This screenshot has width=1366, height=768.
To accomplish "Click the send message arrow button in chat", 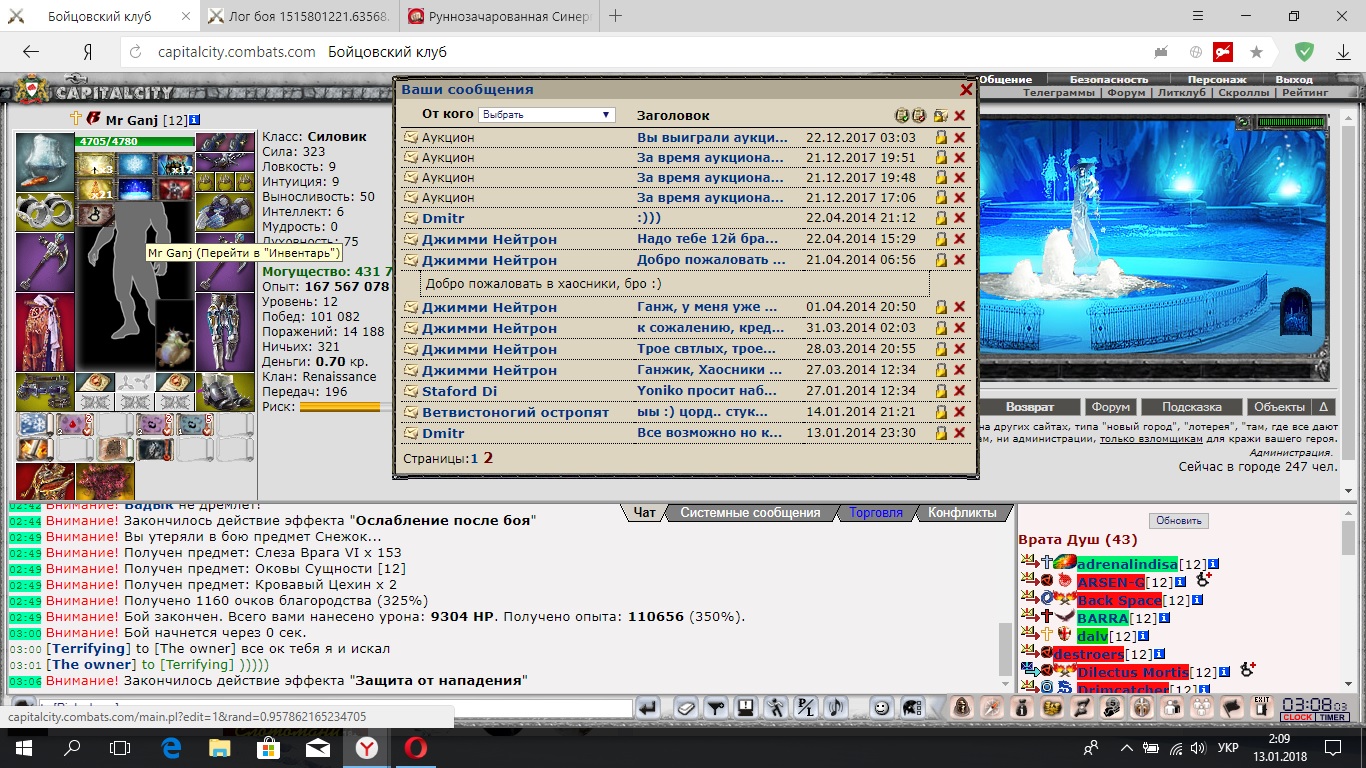I will pyautogui.click(x=647, y=709).
